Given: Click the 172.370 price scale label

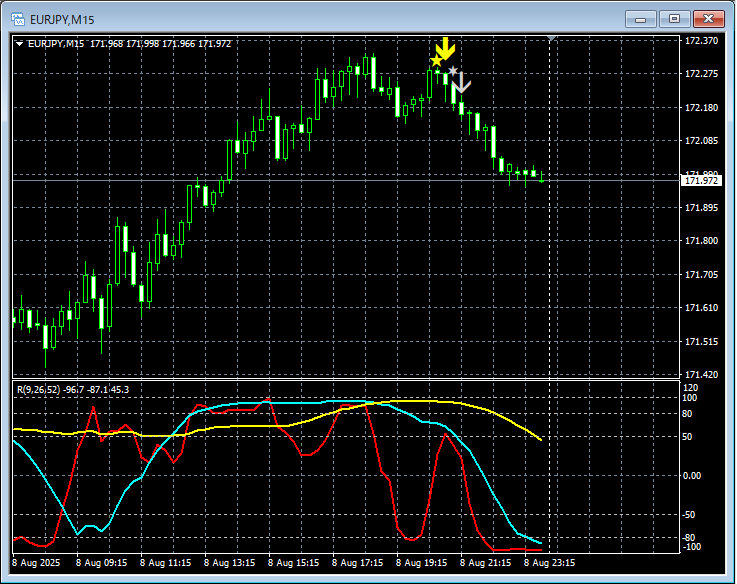Looking at the screenshot, I should 701,41.
